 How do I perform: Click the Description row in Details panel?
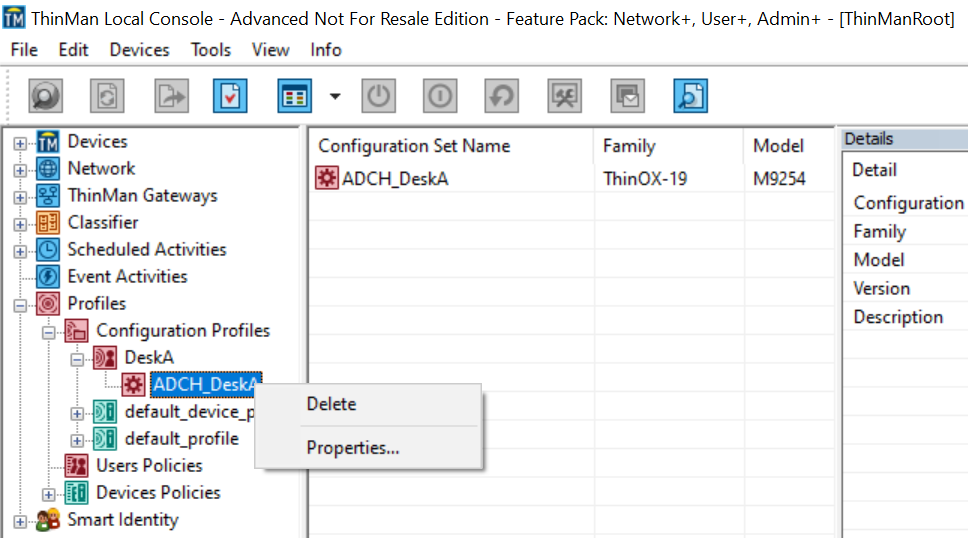click(905, 317)
